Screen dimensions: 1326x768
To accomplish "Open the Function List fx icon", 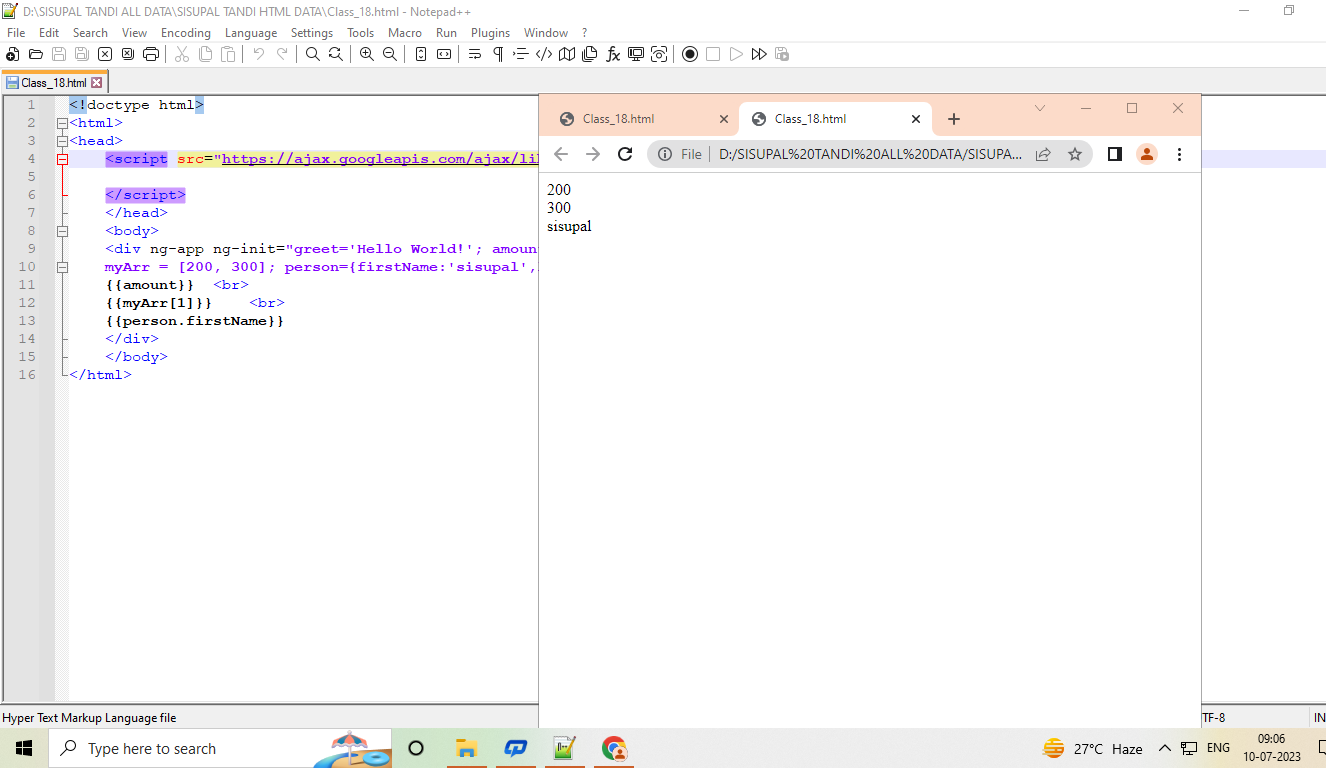I will [613, 54].
